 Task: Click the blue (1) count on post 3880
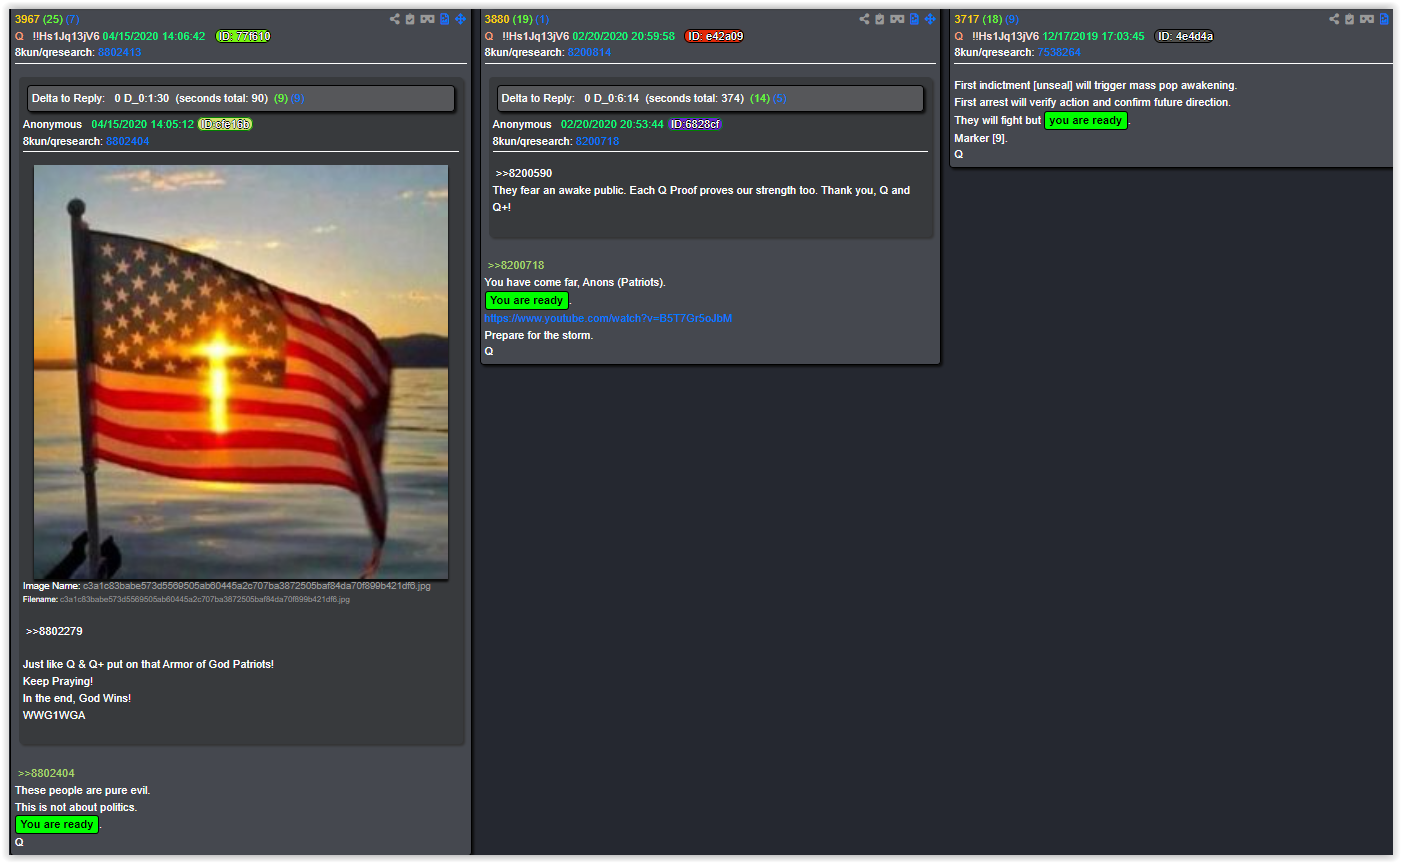542,19
